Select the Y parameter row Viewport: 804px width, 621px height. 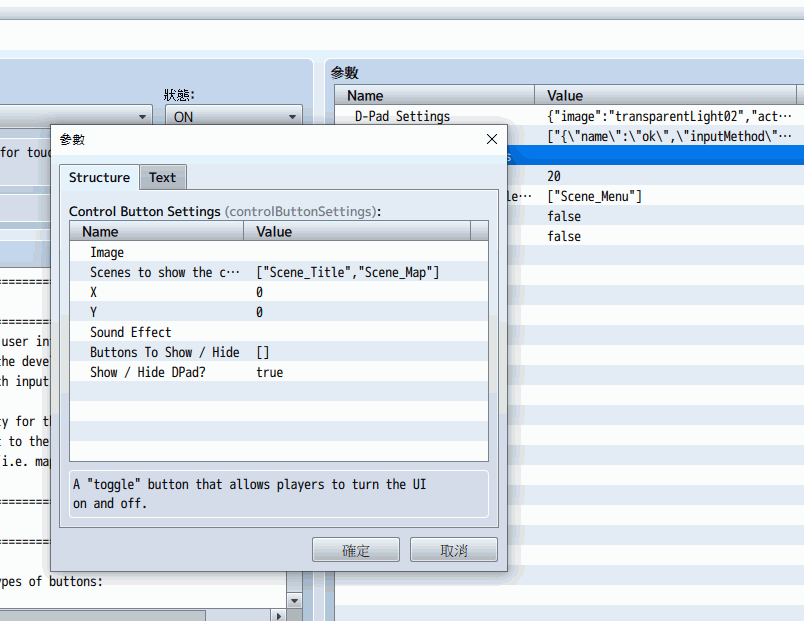click(x=279, y=312)
